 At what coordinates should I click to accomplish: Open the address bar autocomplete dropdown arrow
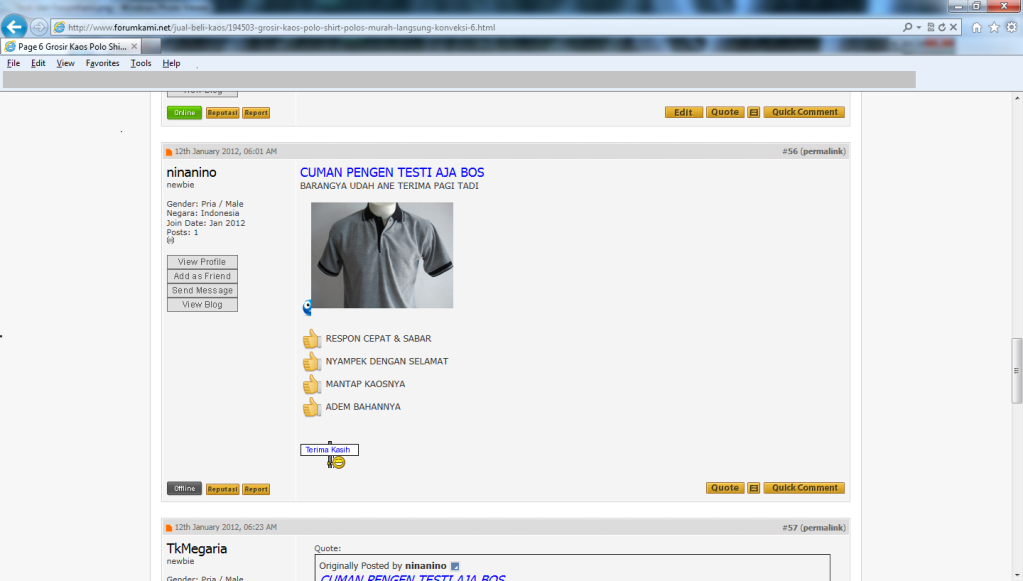point(919,27)
